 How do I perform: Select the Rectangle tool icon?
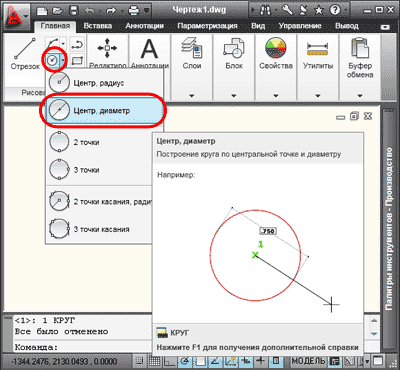tap(77, 61)
